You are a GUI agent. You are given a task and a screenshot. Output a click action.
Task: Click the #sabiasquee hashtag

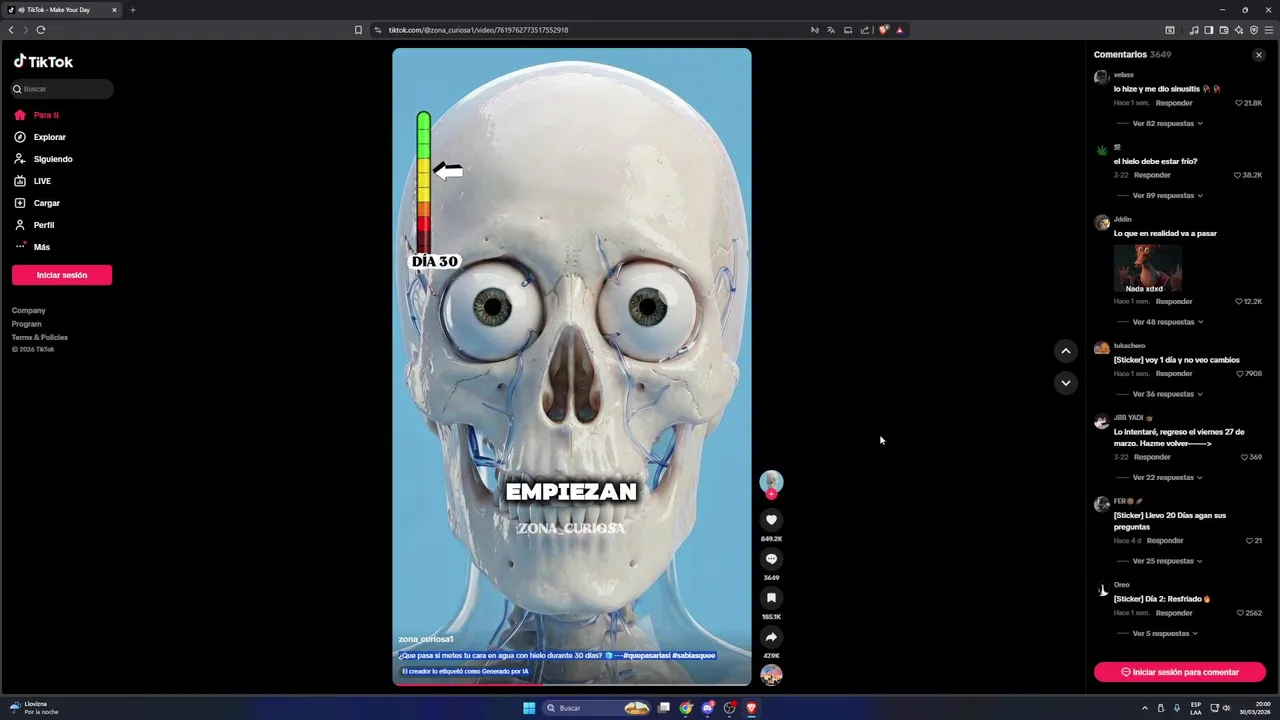(x=694, y=655)
